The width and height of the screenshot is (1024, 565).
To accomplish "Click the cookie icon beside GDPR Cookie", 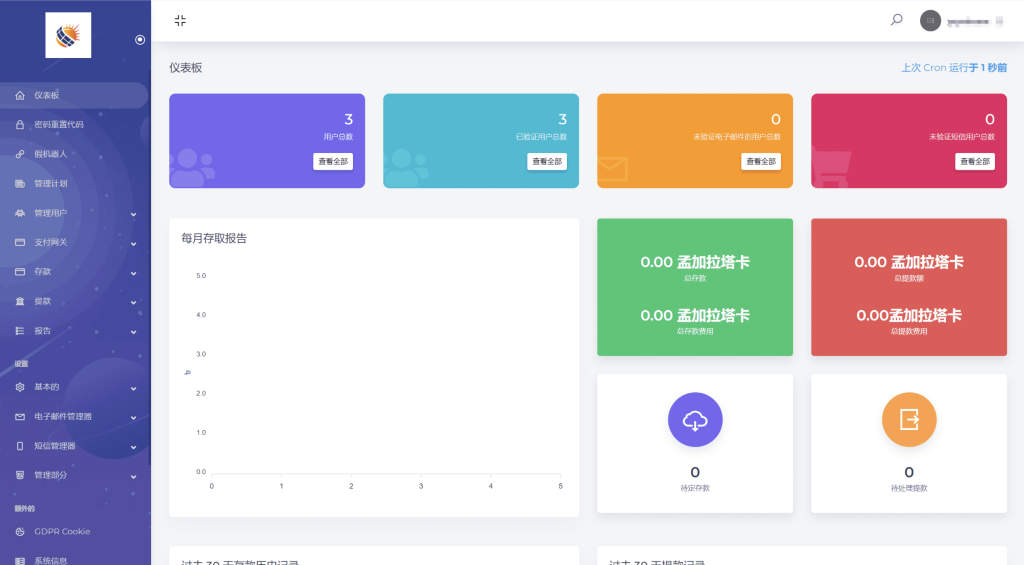I will [20, 532].
